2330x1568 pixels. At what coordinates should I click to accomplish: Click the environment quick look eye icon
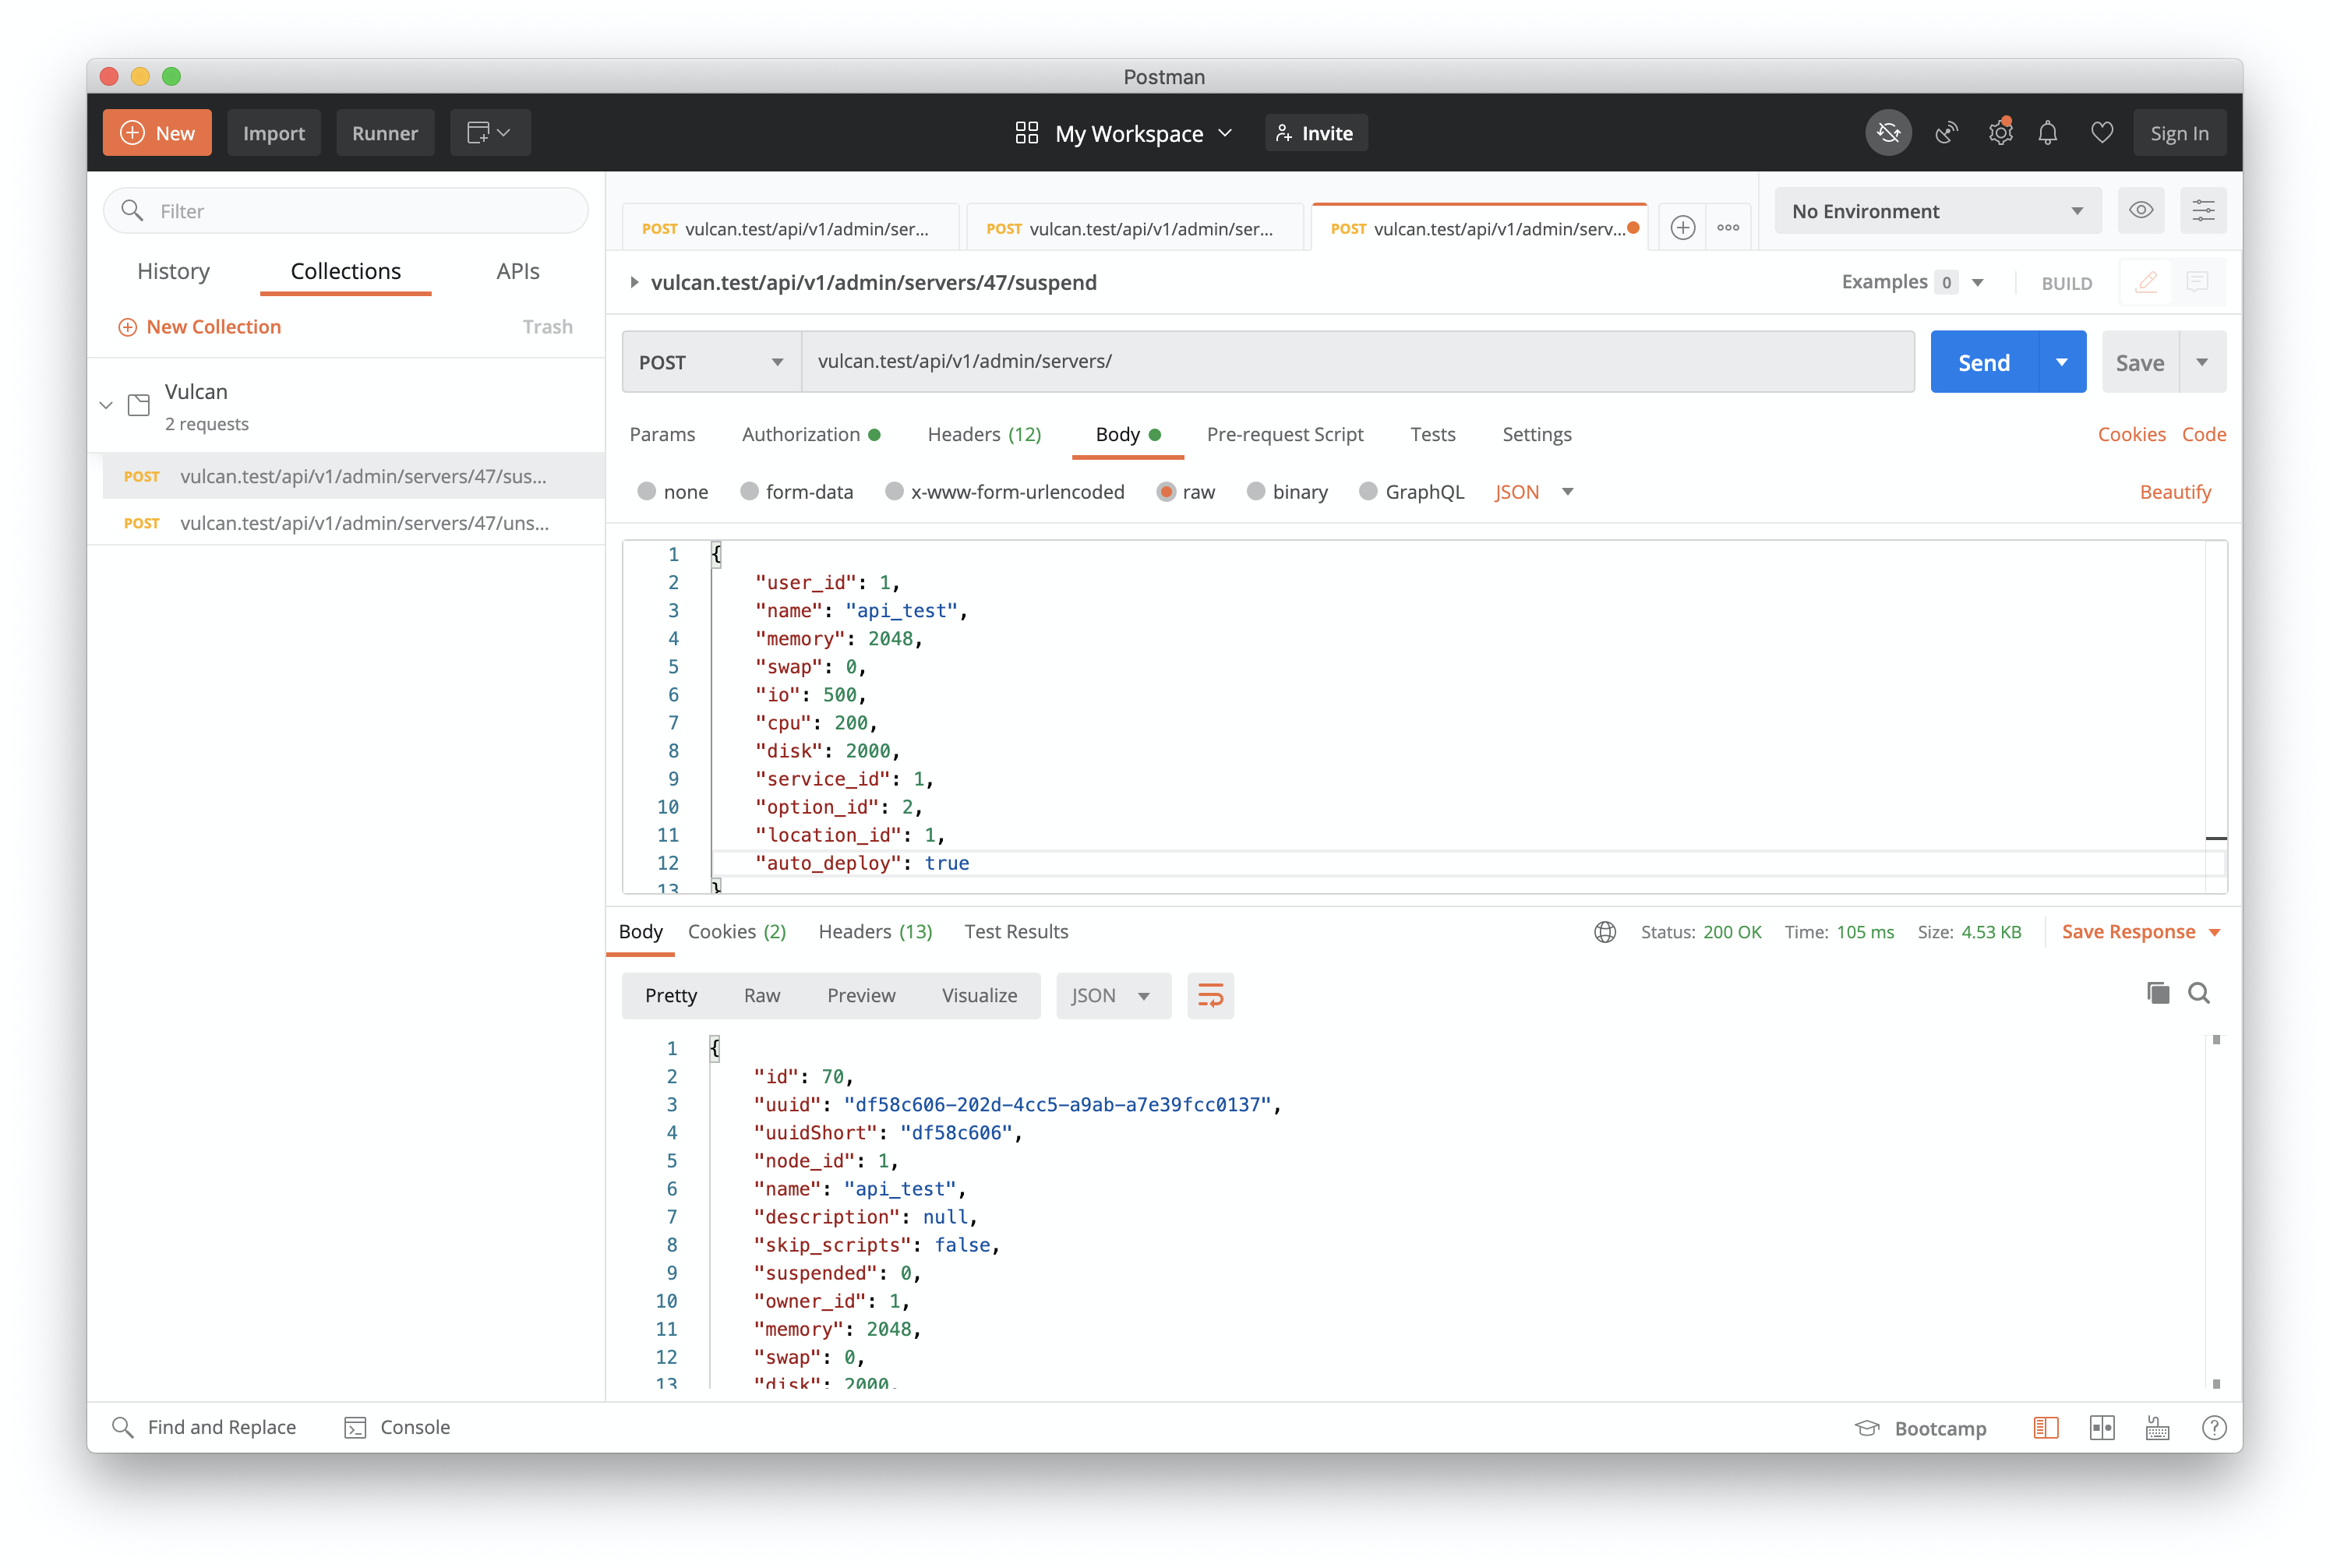click(x=2140, y=210)
